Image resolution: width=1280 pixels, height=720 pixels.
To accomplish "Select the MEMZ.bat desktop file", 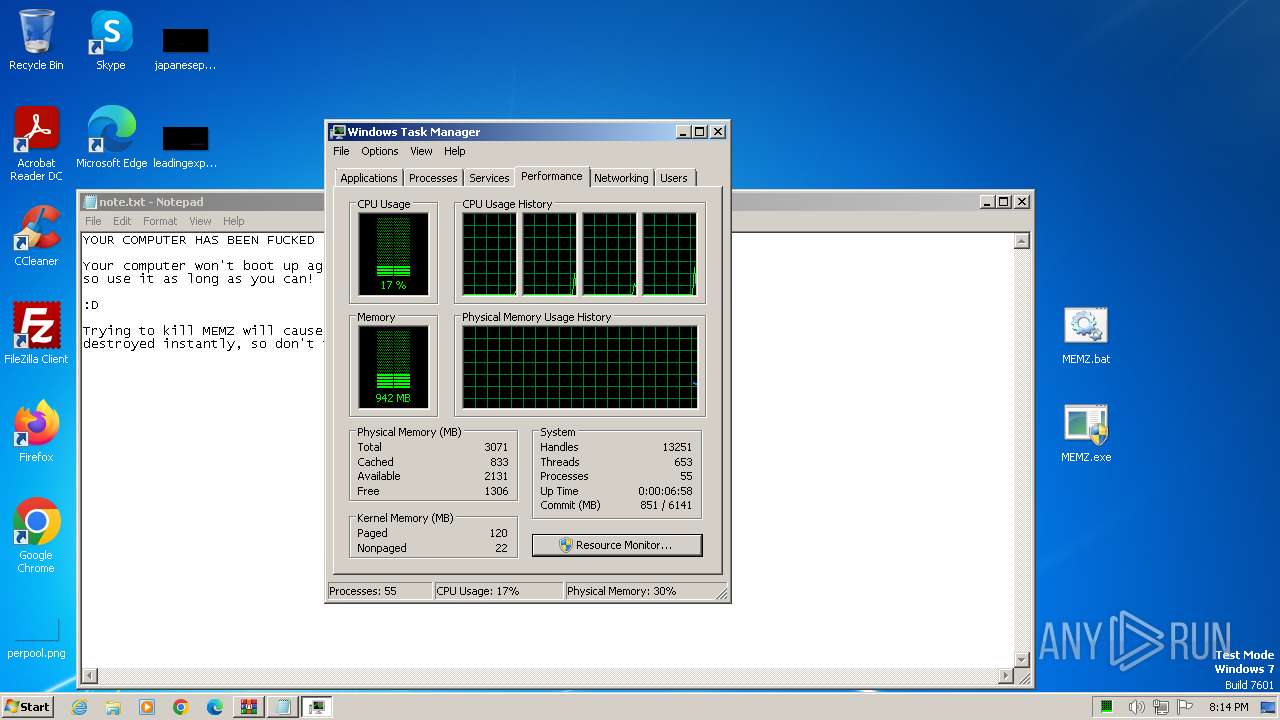I will pyautogui.click(x=1086, y=335).
